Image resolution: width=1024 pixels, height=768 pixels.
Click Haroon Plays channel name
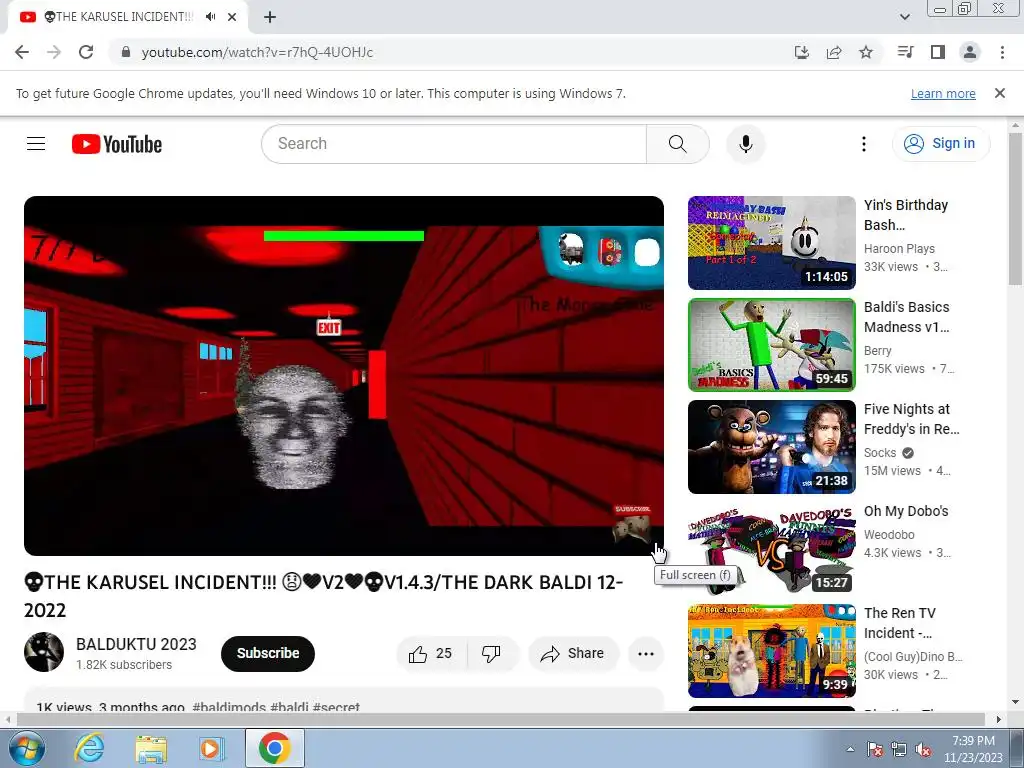click(899, 249)
